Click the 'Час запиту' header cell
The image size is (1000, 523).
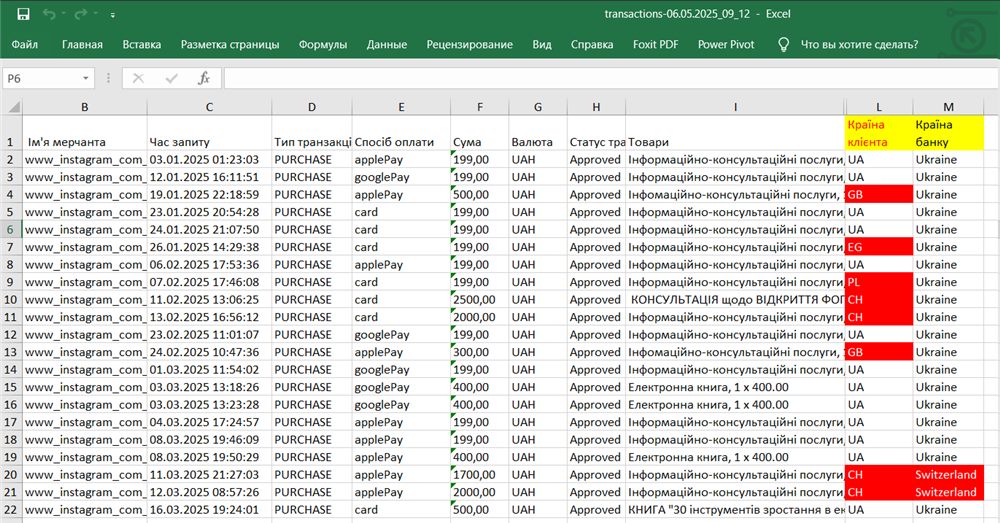(x=209, y=133)
